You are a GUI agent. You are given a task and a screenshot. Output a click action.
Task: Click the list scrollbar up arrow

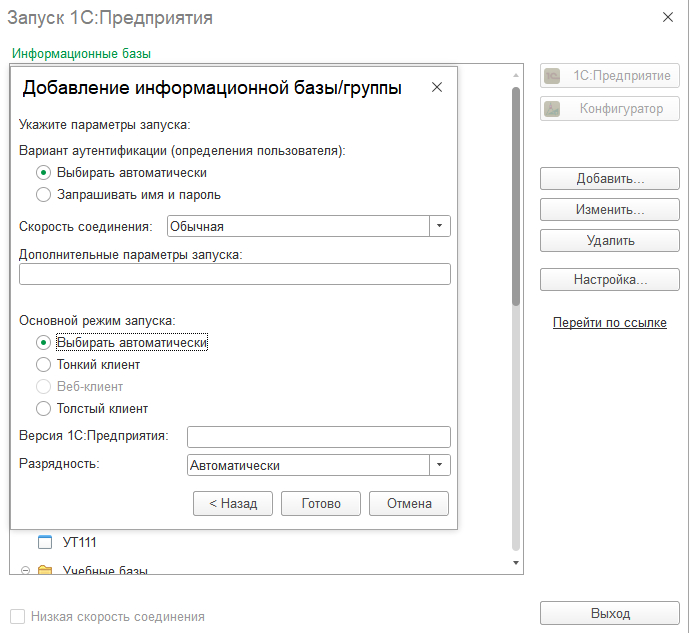point(516,76)
